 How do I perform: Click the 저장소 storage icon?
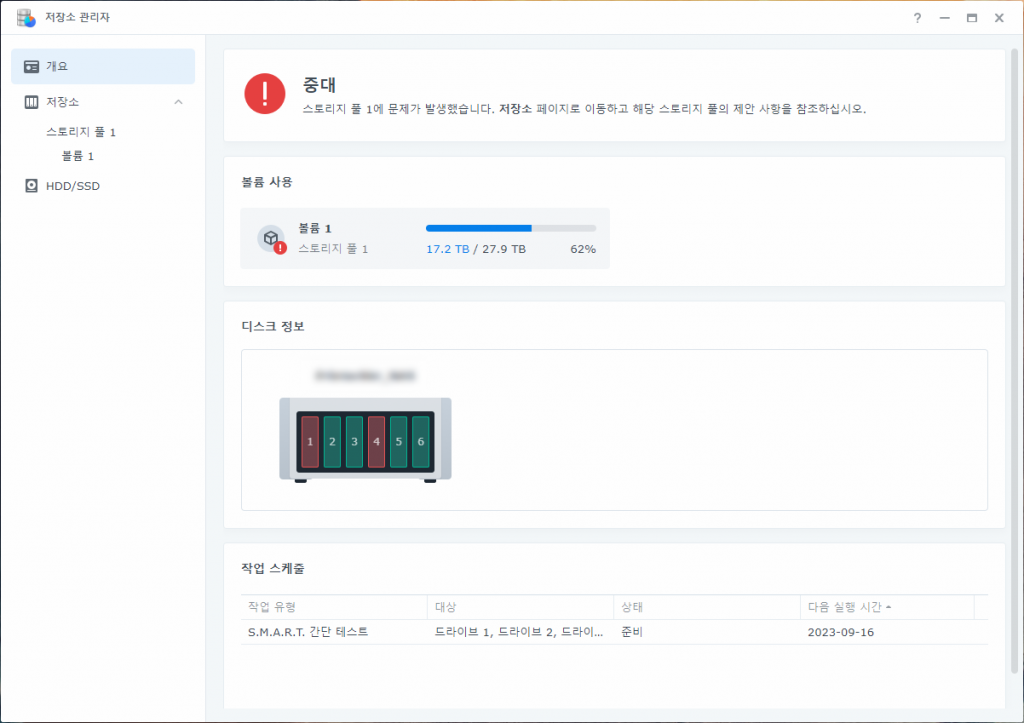point(31,102)
